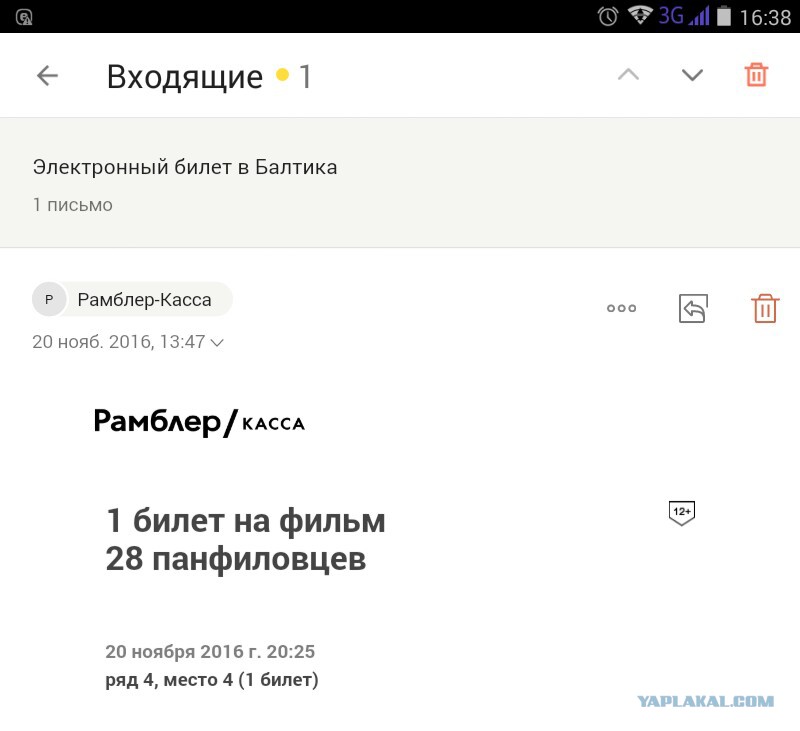
Task: Tap the notification icon at status bar left
Action: pyautogui.click(x=24, y=17)
